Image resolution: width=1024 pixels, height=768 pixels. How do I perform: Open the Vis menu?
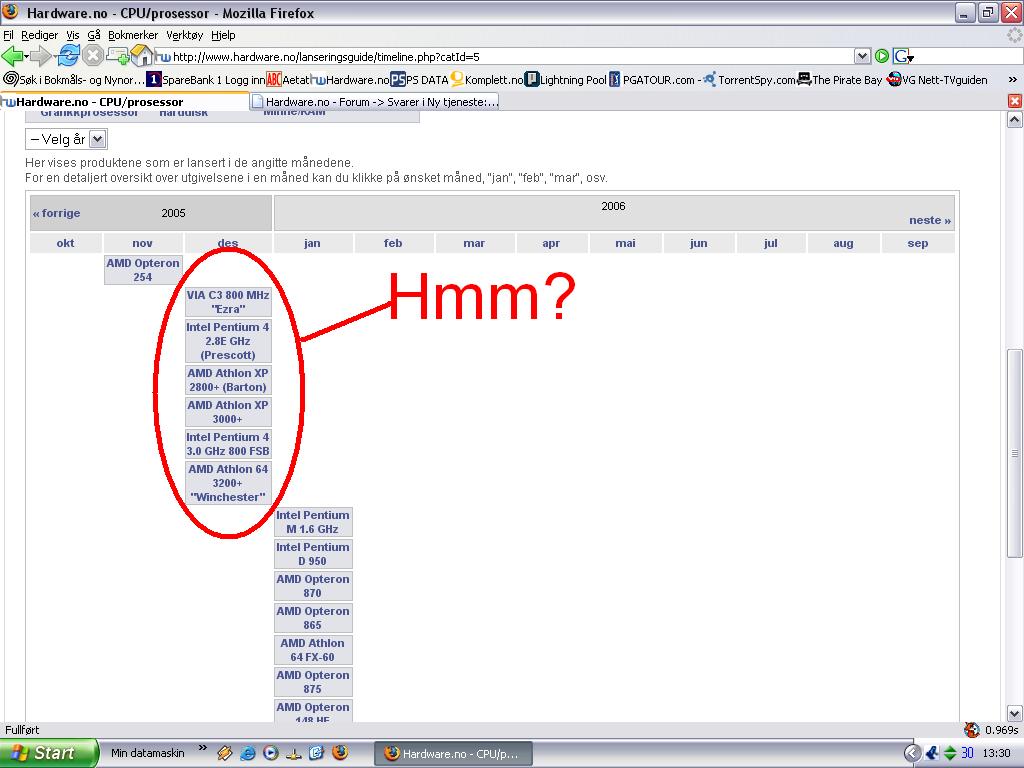tap(72, 35)
